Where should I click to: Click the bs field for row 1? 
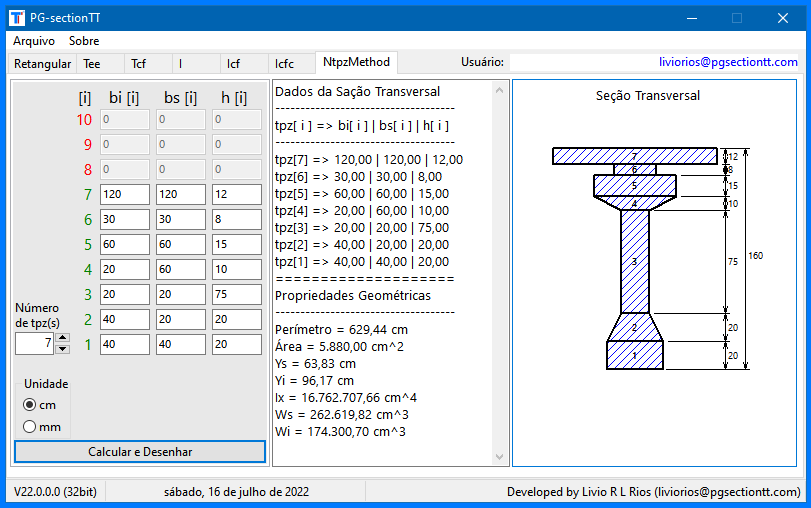[181, 345]
